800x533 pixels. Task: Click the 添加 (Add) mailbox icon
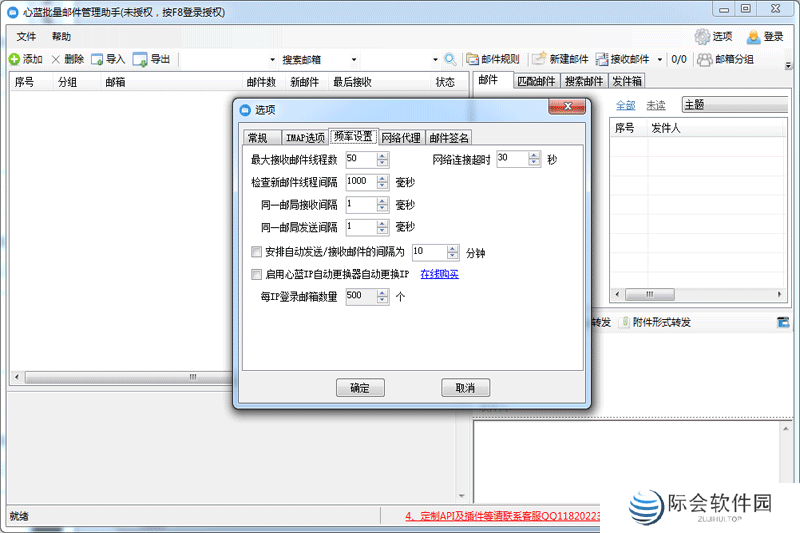(15, 59)
